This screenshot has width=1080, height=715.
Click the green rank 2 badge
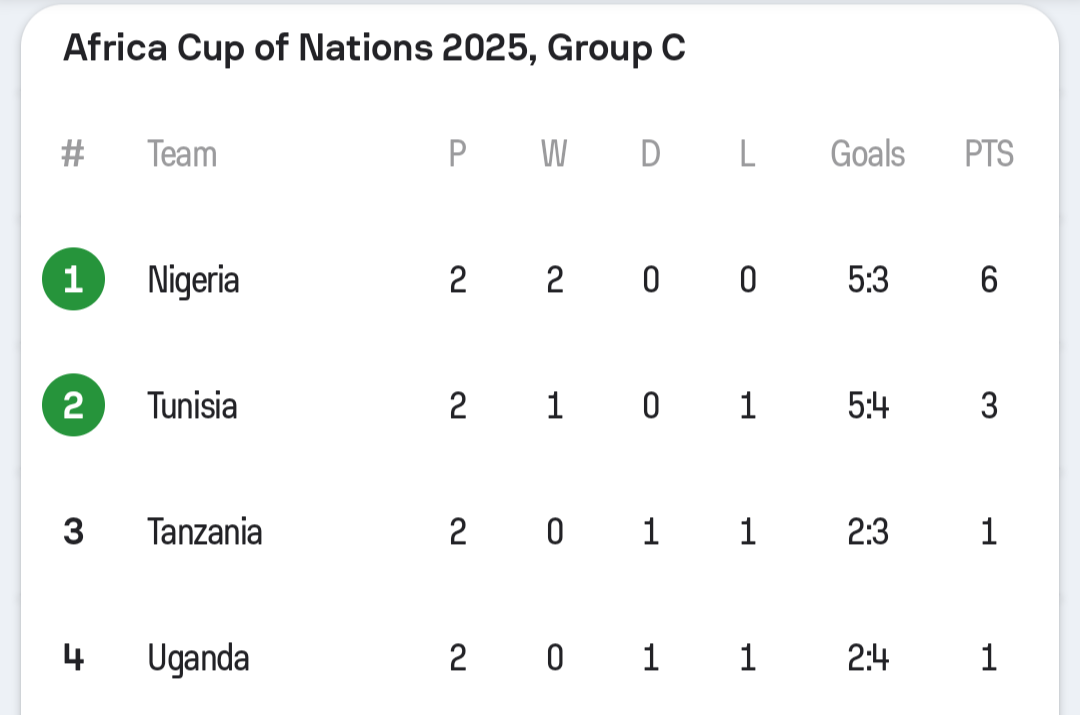tap(73, 406)
